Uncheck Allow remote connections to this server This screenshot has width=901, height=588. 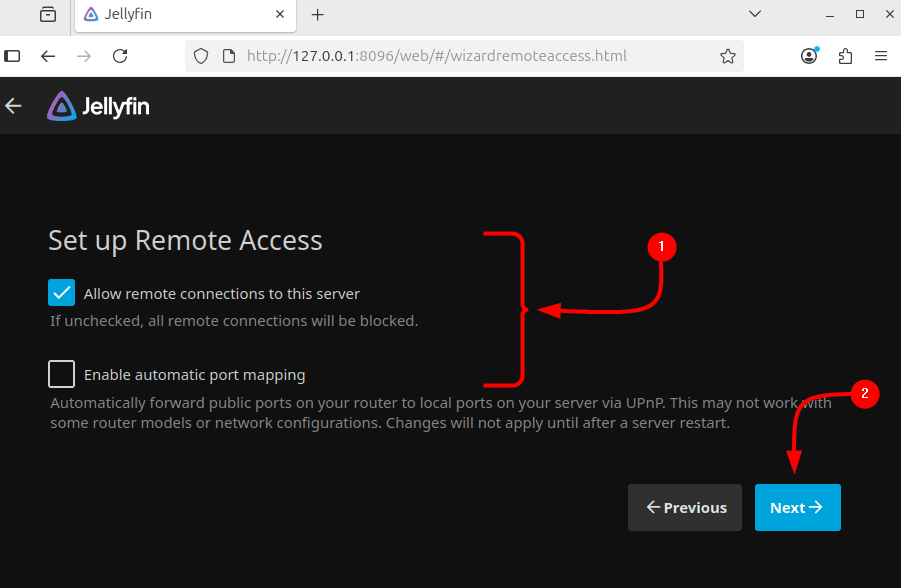pos(62,293)
